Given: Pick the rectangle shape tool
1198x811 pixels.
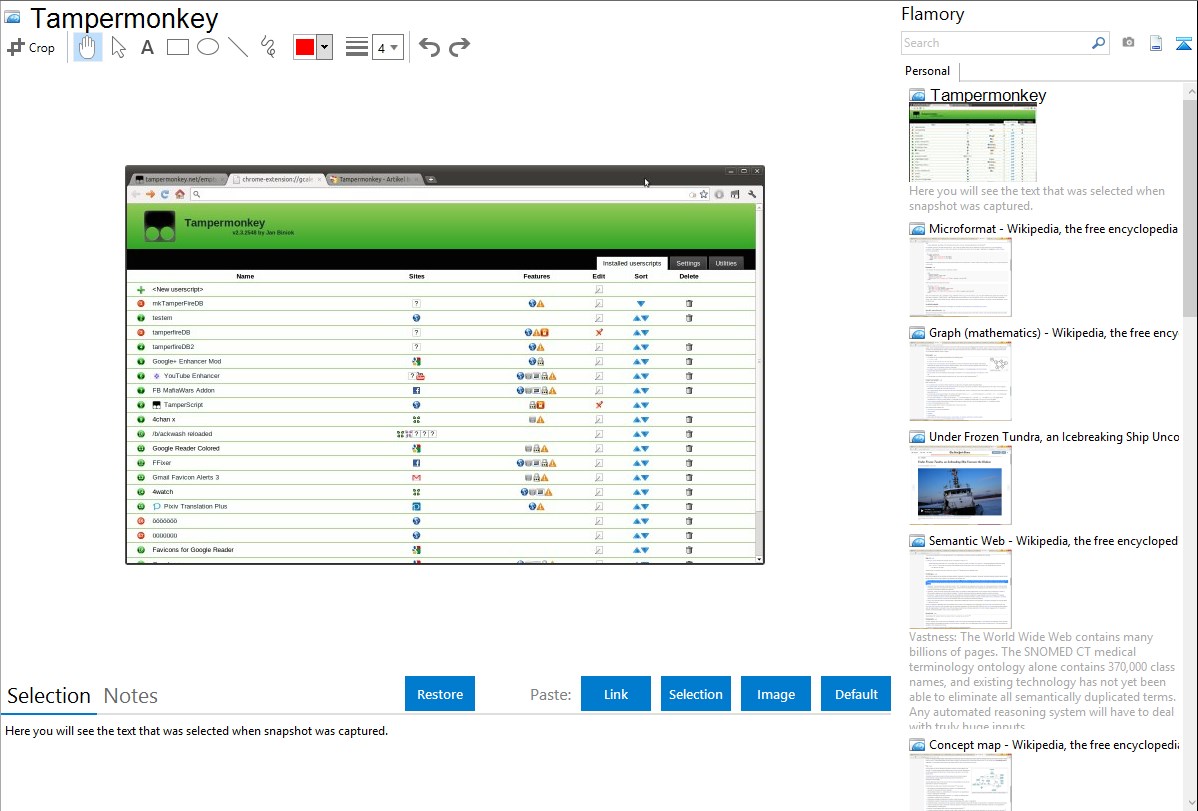Looking at the screenshot, I should pos(178,47).
